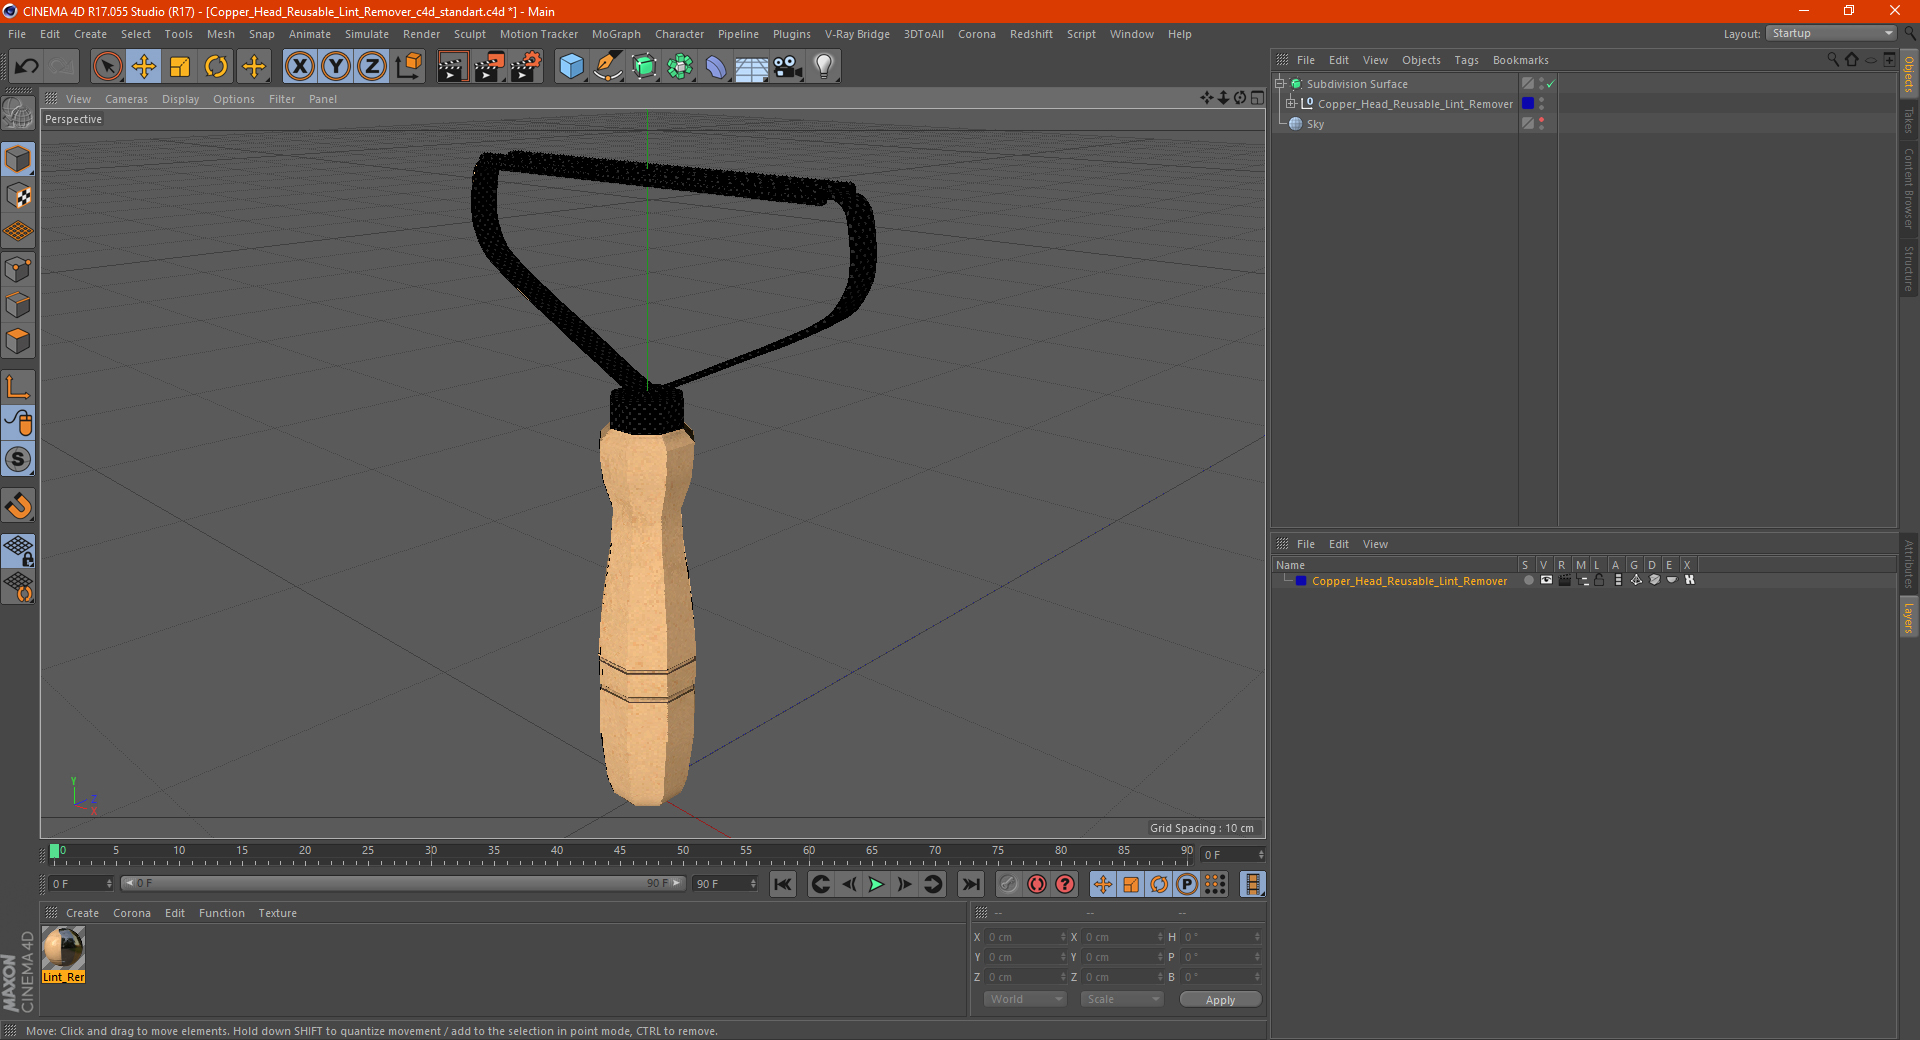1920x1040 pixels.
Task: Activate the Scale tool in toolbar
Action: click(180, 67)
